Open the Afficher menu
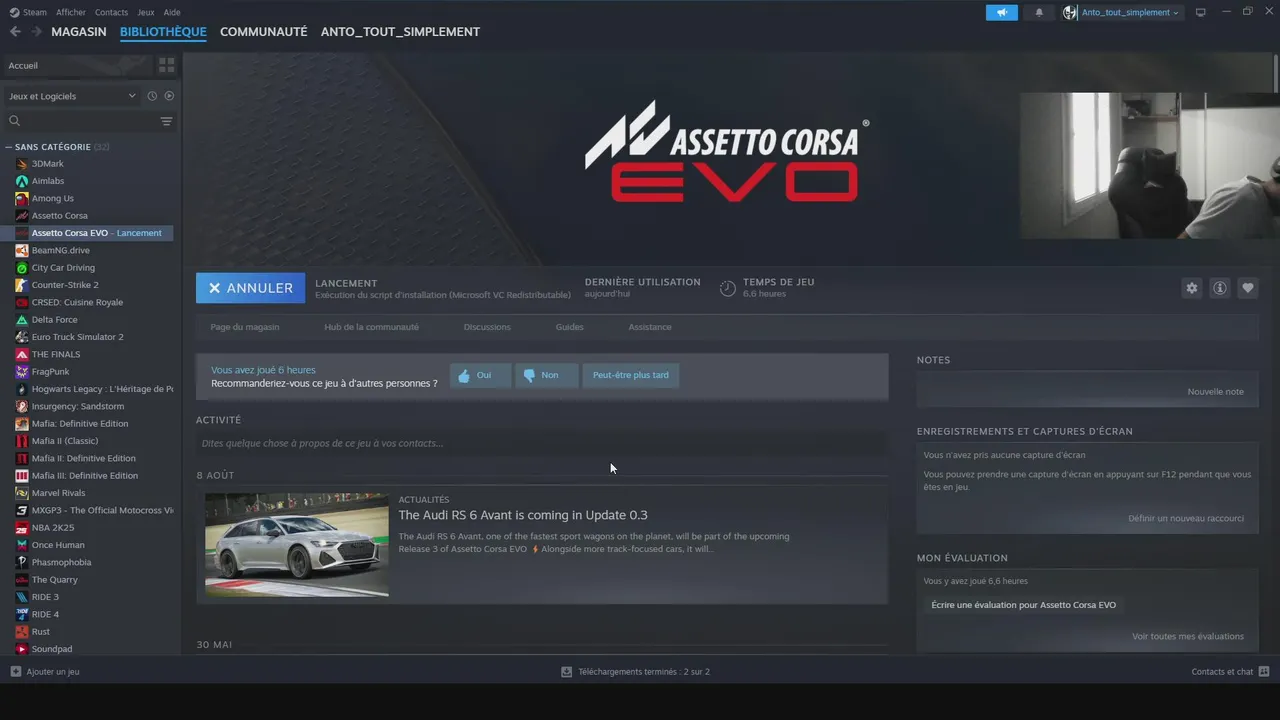Viewport: 1280px width, 720px height. (x=71, y=12)
